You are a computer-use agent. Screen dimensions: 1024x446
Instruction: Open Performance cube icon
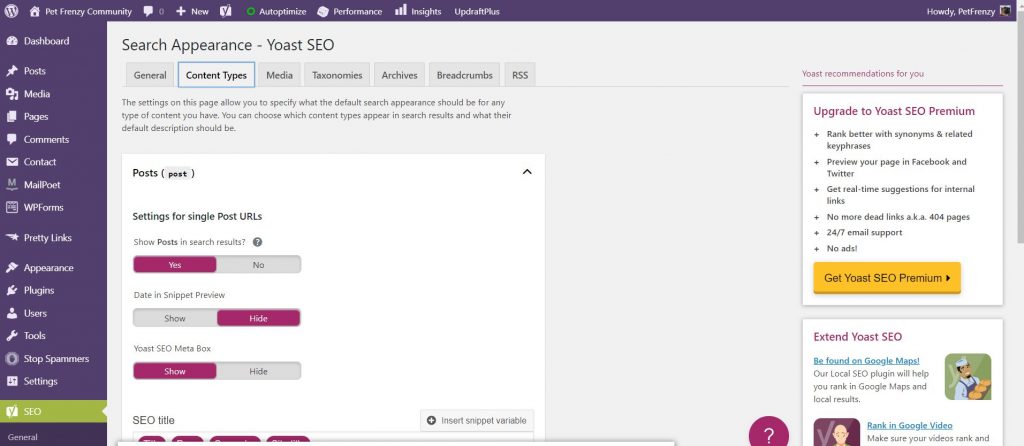point(323,11)
